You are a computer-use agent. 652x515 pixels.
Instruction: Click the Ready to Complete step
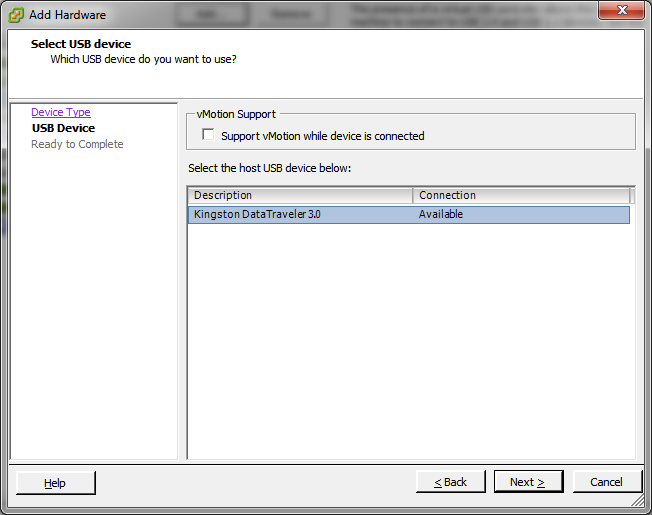click(x=77, y=144)
